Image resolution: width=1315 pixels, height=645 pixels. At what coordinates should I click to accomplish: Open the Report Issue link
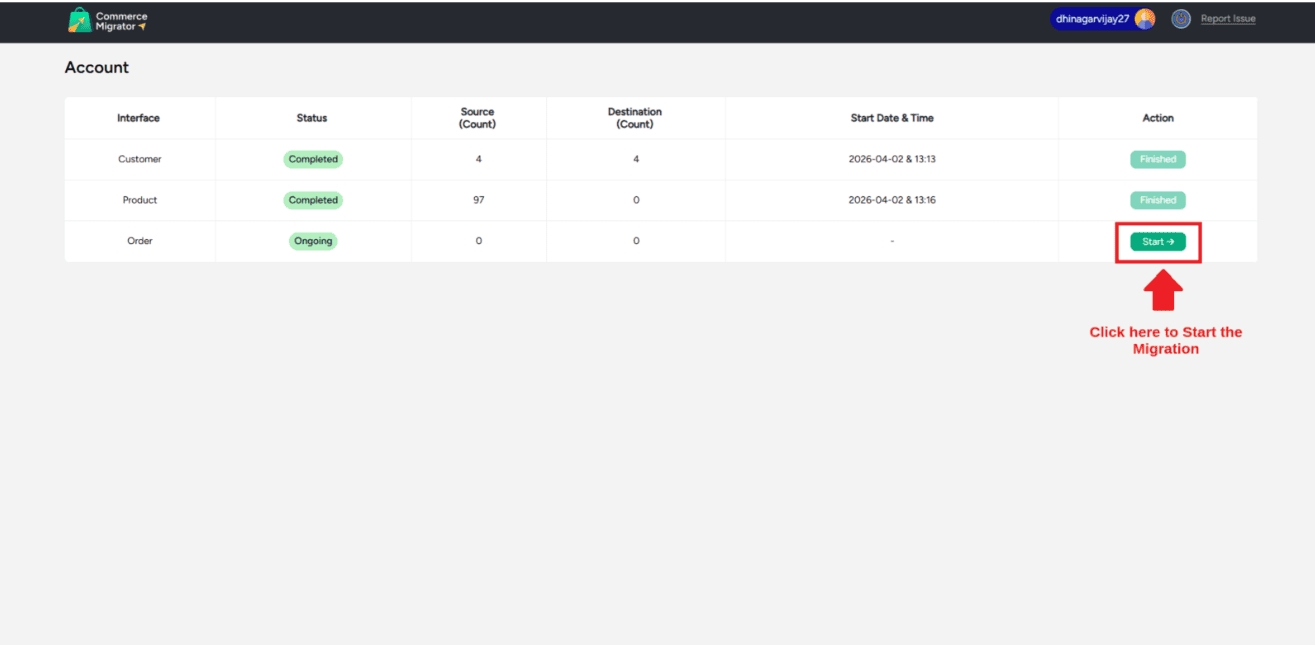click(1228, 19)
